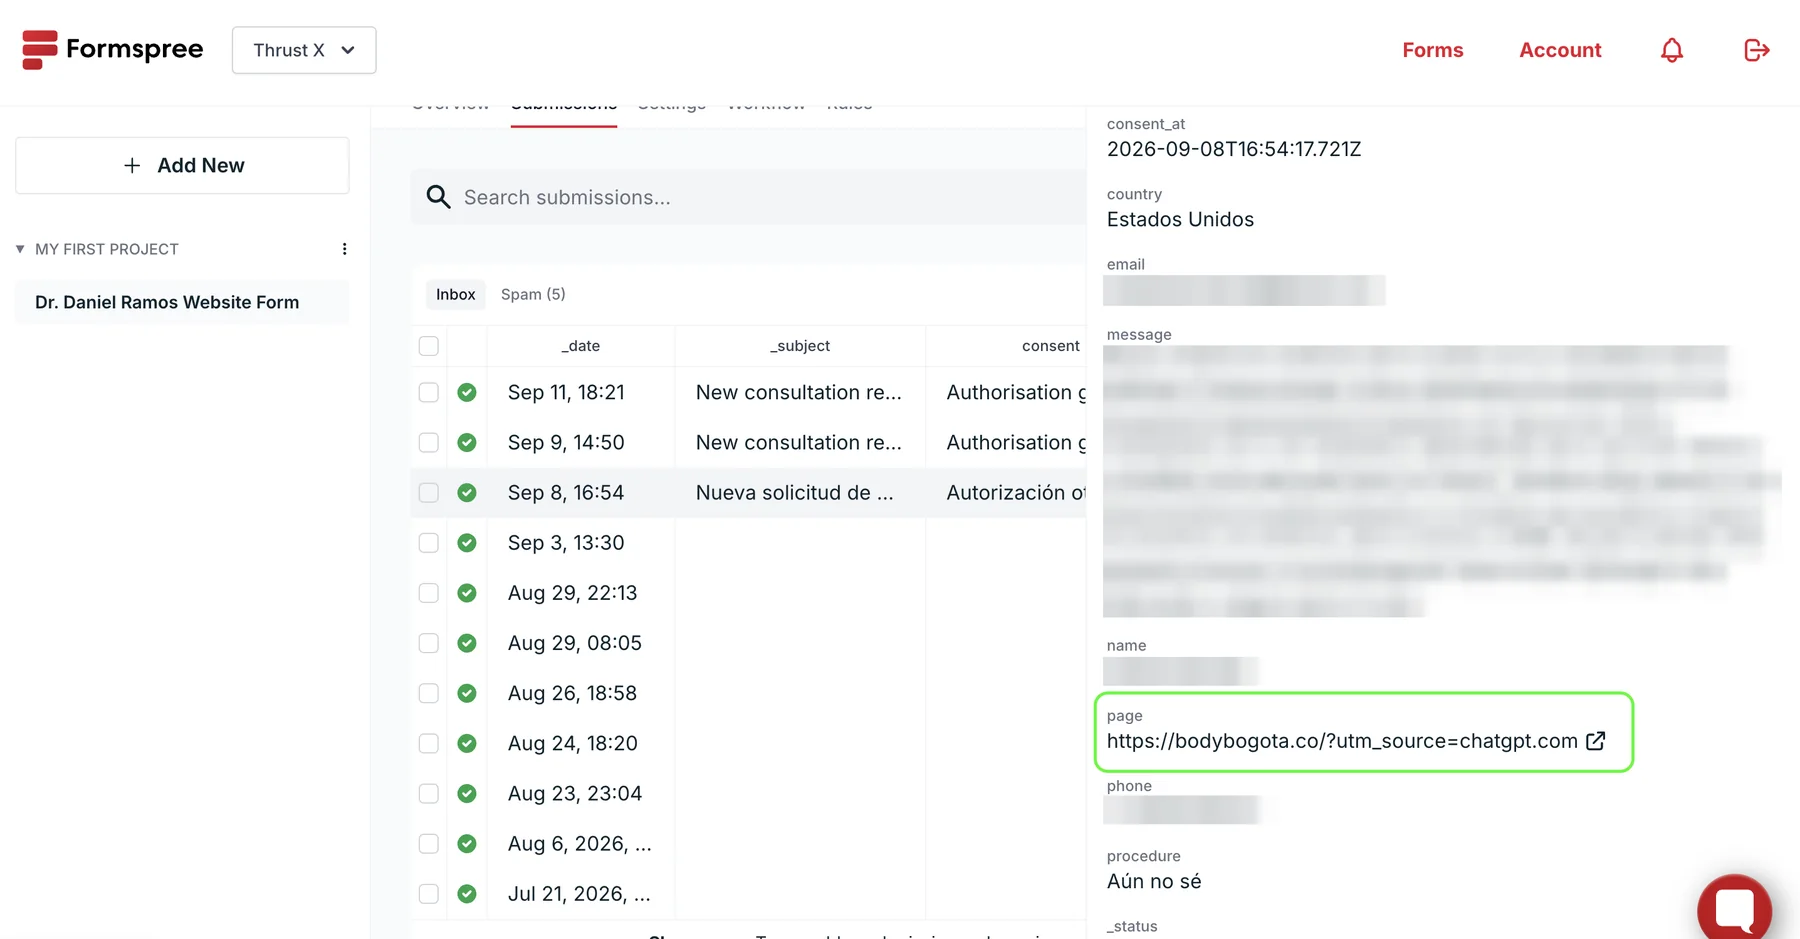The image size is (1800, 939).
Task: Open the bodybogota.co page URL link
Action: [x=1342, y=741]
